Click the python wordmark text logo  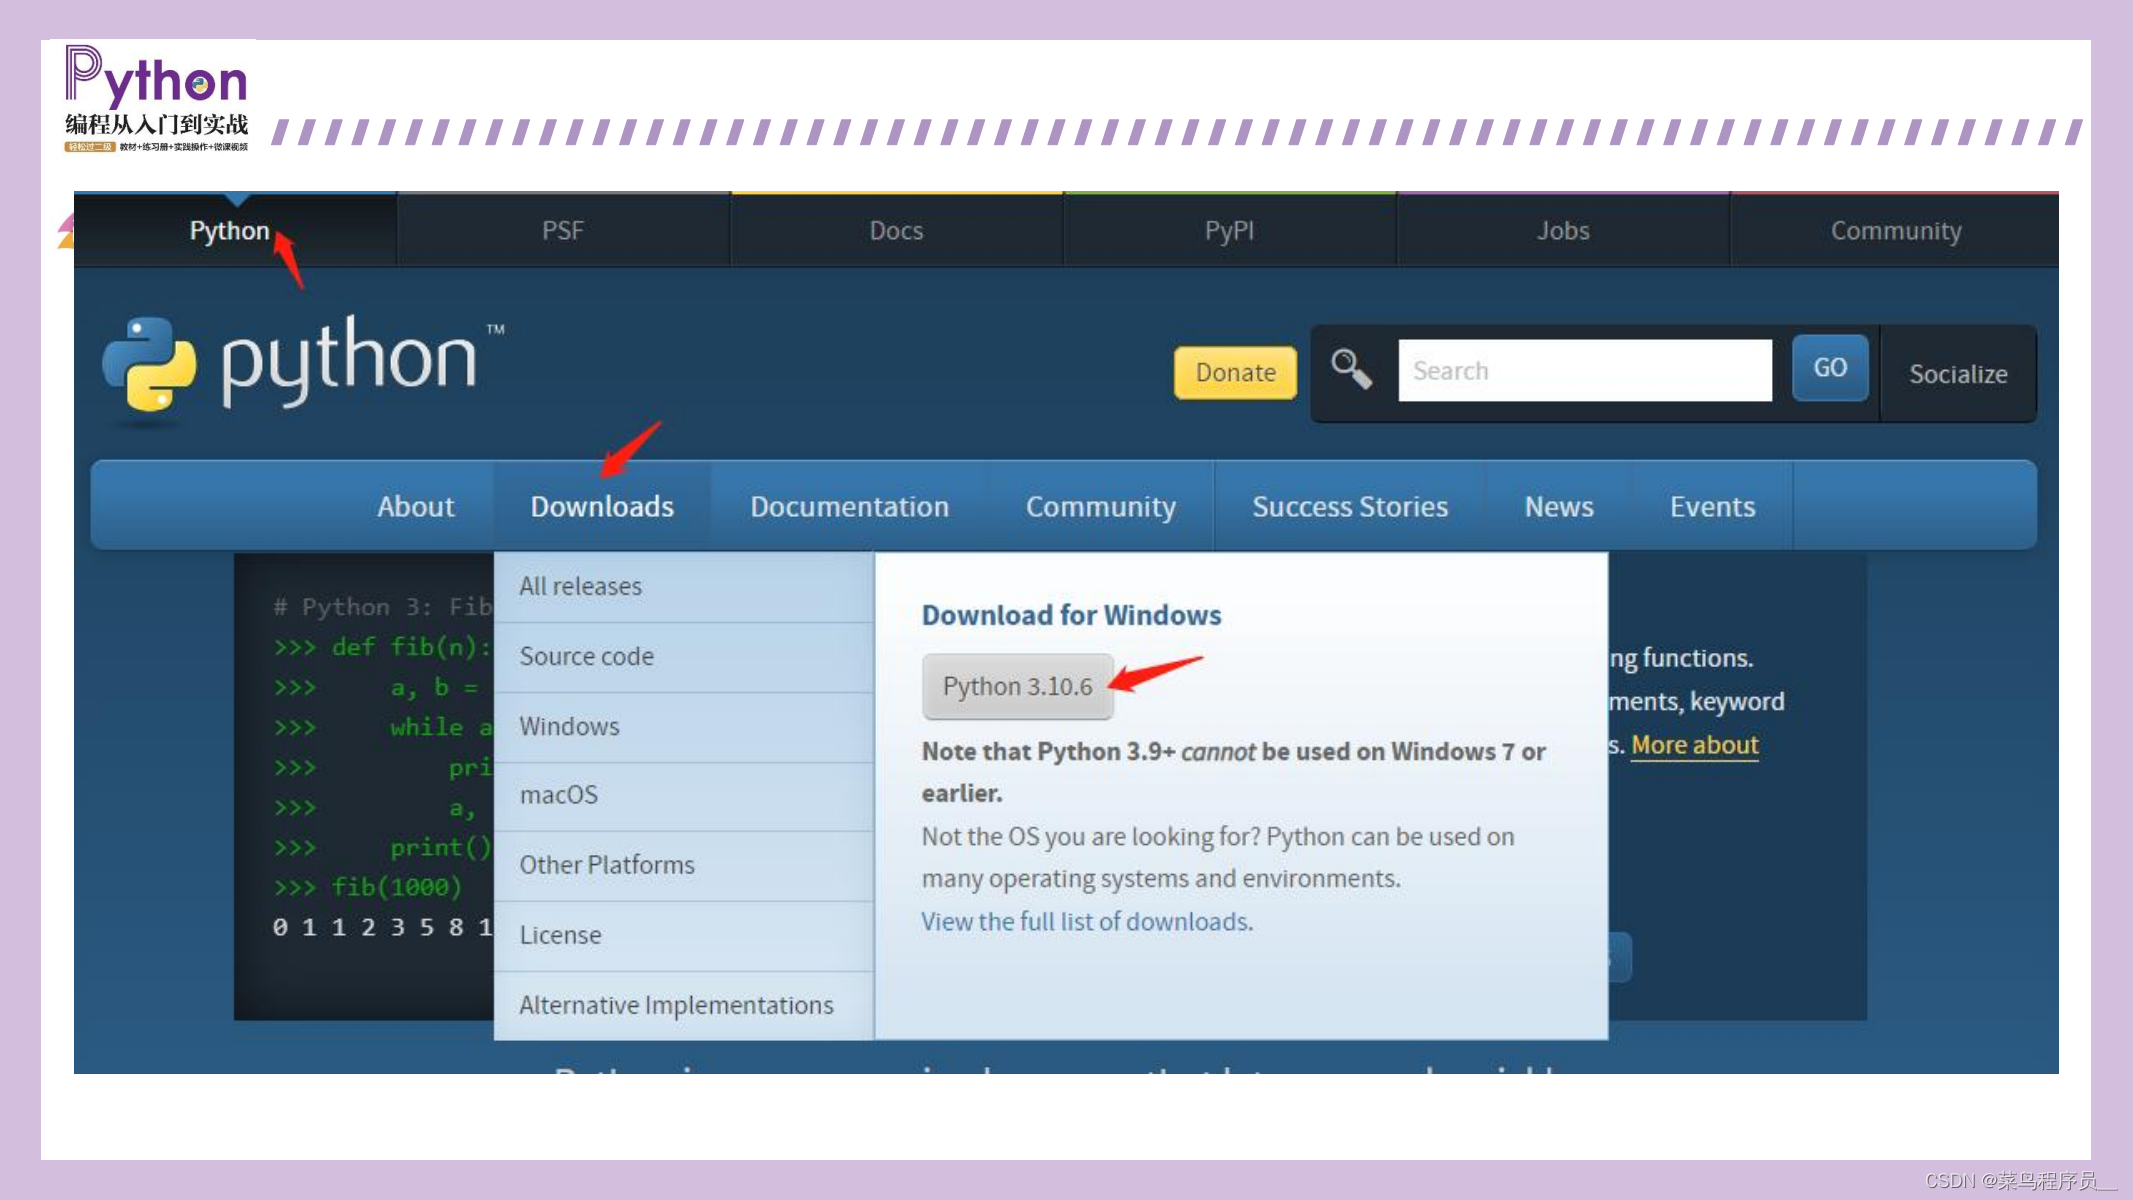click(348, 360)
